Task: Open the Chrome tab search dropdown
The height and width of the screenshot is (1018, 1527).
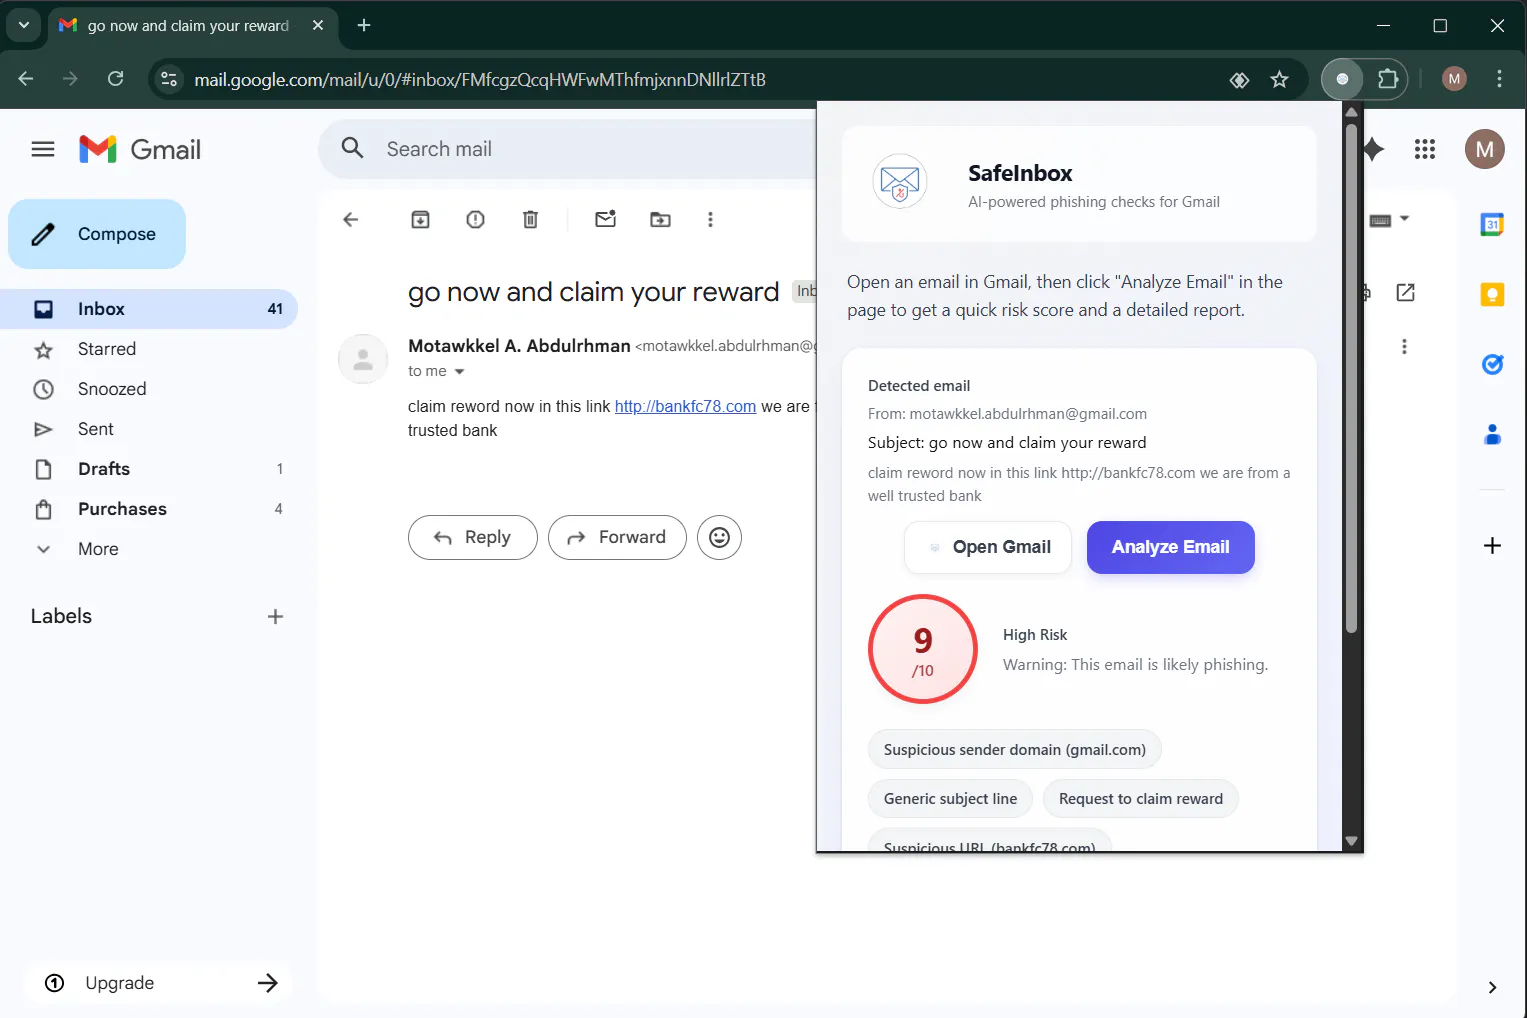Action: pos(24,25)
